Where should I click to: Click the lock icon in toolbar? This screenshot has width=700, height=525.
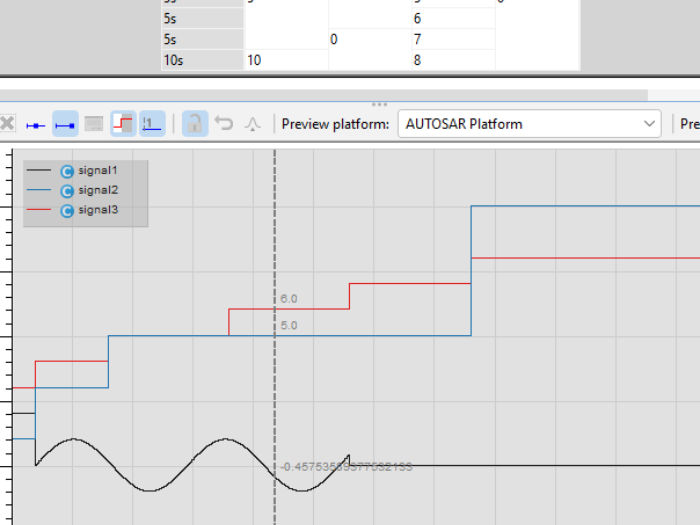click(194, 124)
